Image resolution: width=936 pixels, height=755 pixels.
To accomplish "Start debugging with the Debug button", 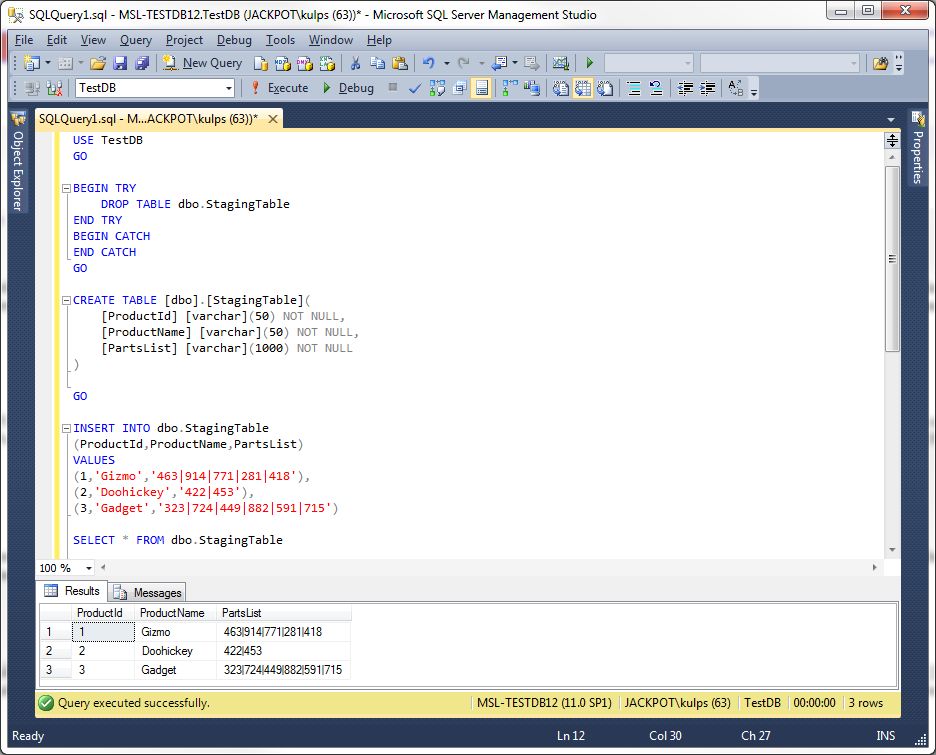I will click(x=347, y=88).
